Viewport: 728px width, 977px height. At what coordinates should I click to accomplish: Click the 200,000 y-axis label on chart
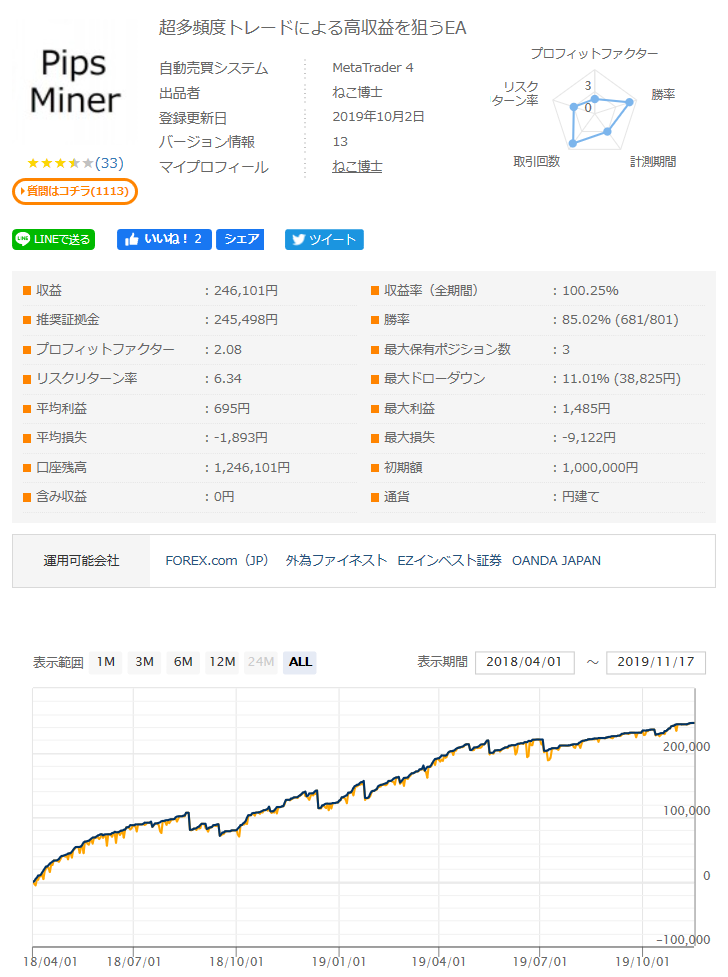click(x=686, y=746)
